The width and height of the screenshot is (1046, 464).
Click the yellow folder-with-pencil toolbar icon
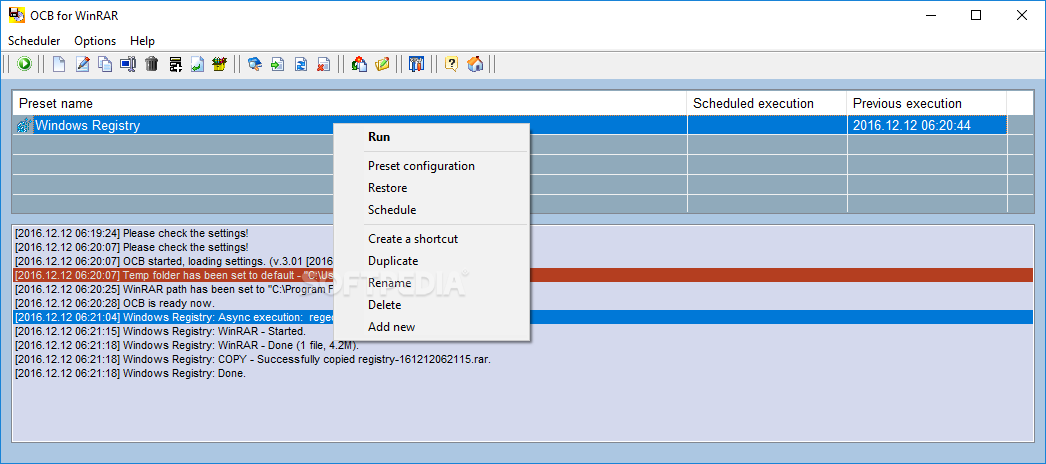(382, 64)
